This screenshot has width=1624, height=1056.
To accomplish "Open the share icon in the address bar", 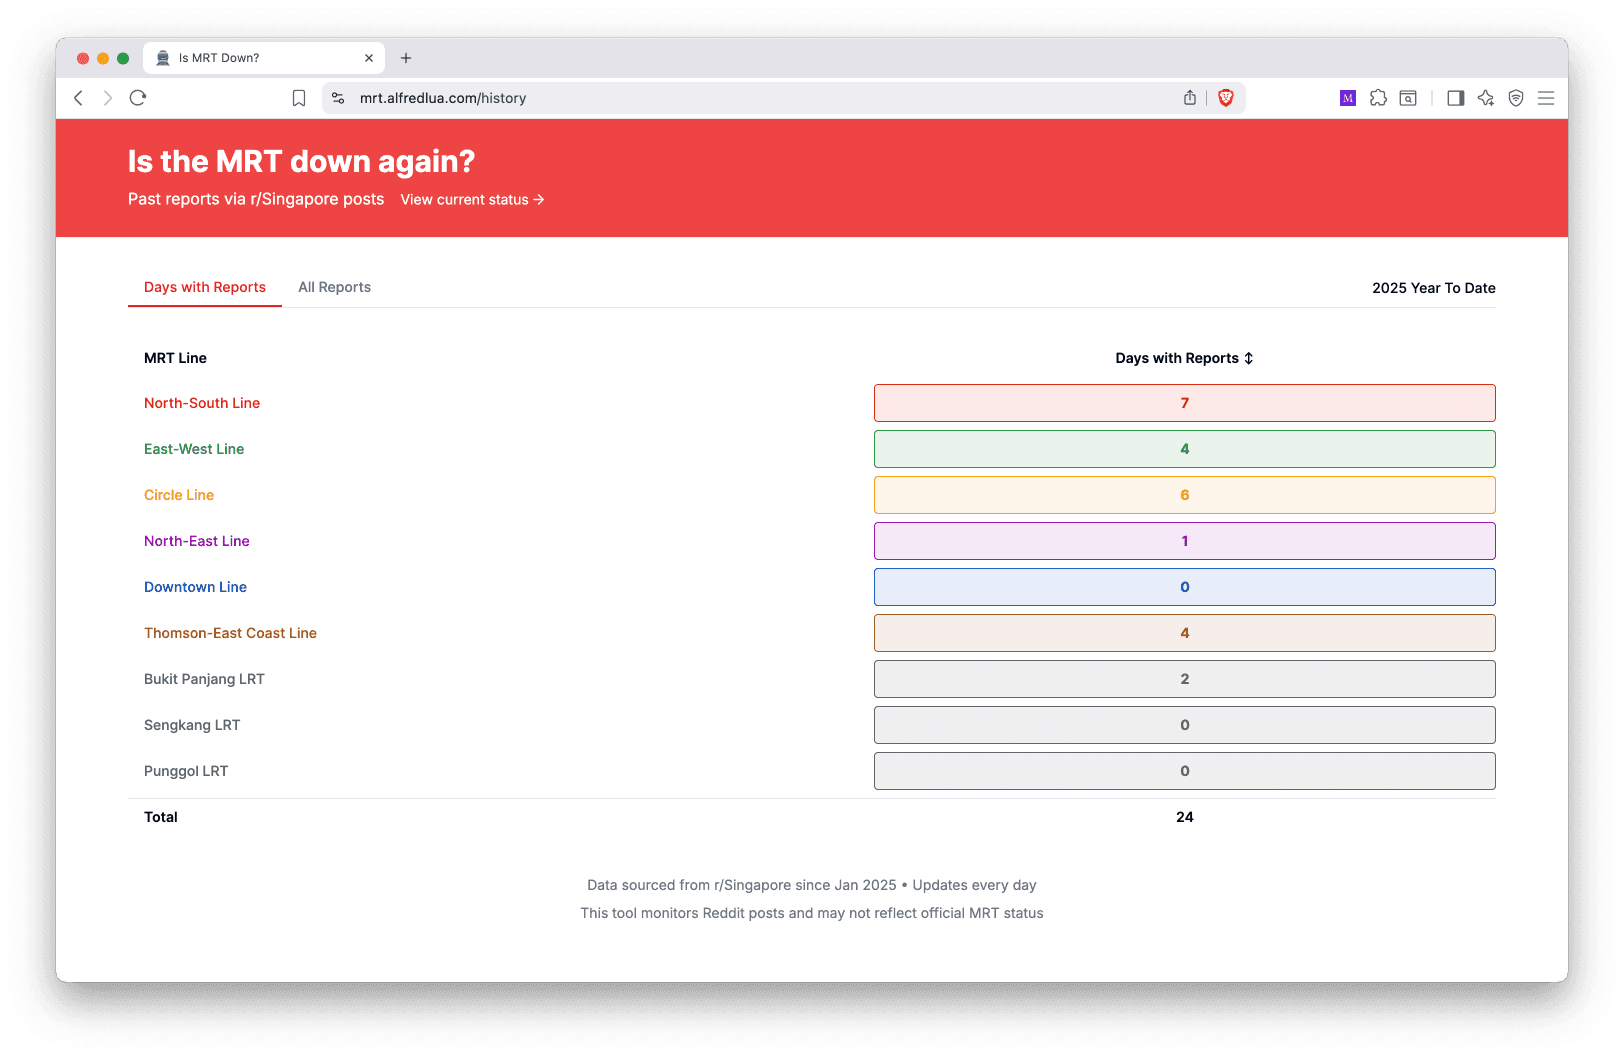I will 1190,98.
